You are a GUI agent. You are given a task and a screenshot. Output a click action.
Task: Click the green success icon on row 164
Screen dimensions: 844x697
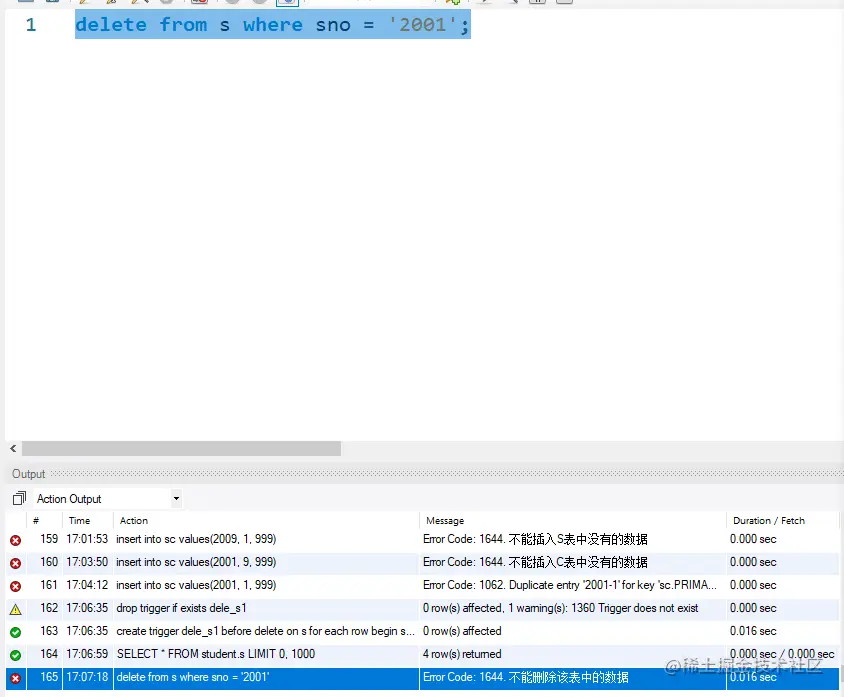(x=16, y=655)
